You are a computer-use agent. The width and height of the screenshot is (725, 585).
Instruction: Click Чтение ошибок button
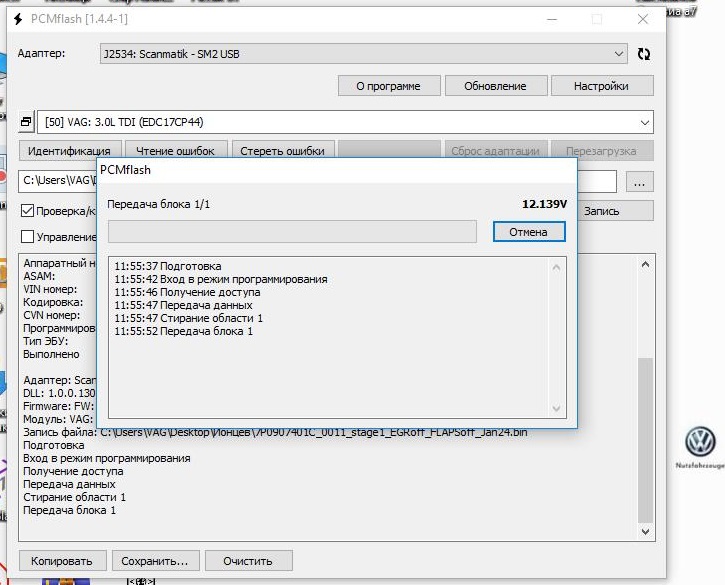coord(176,150)
